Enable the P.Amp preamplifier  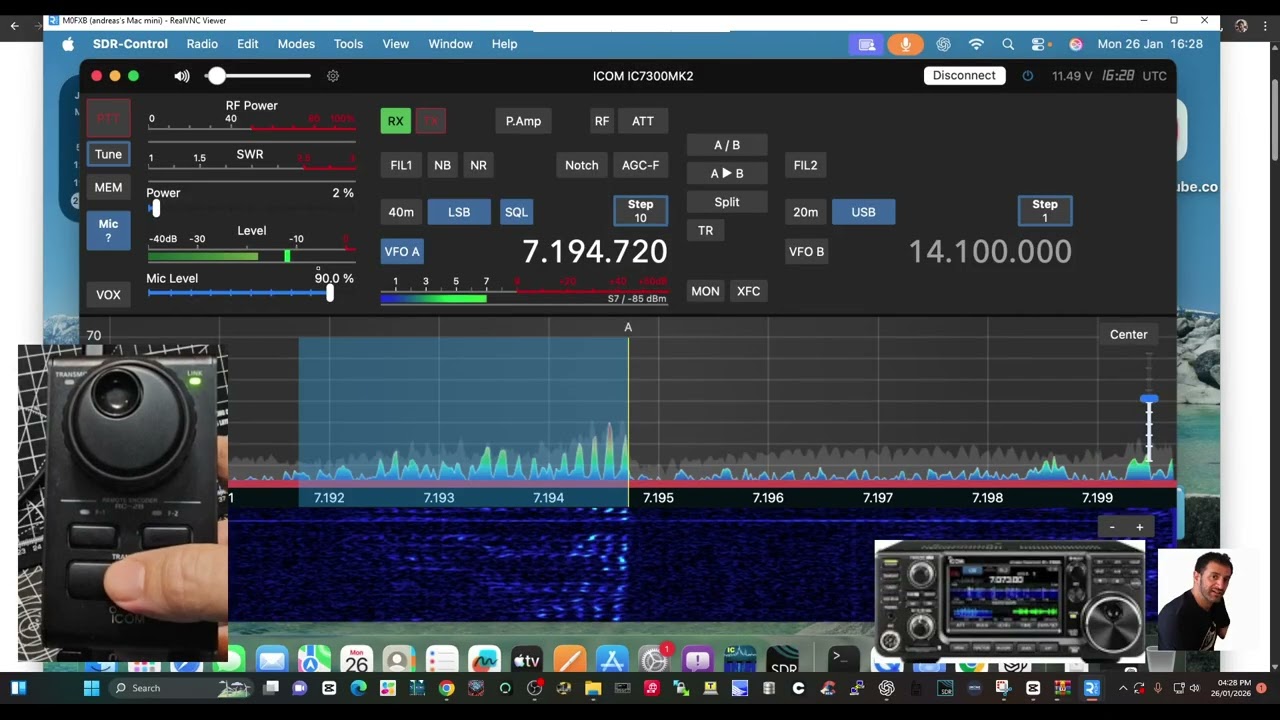[x=523, y=121]
